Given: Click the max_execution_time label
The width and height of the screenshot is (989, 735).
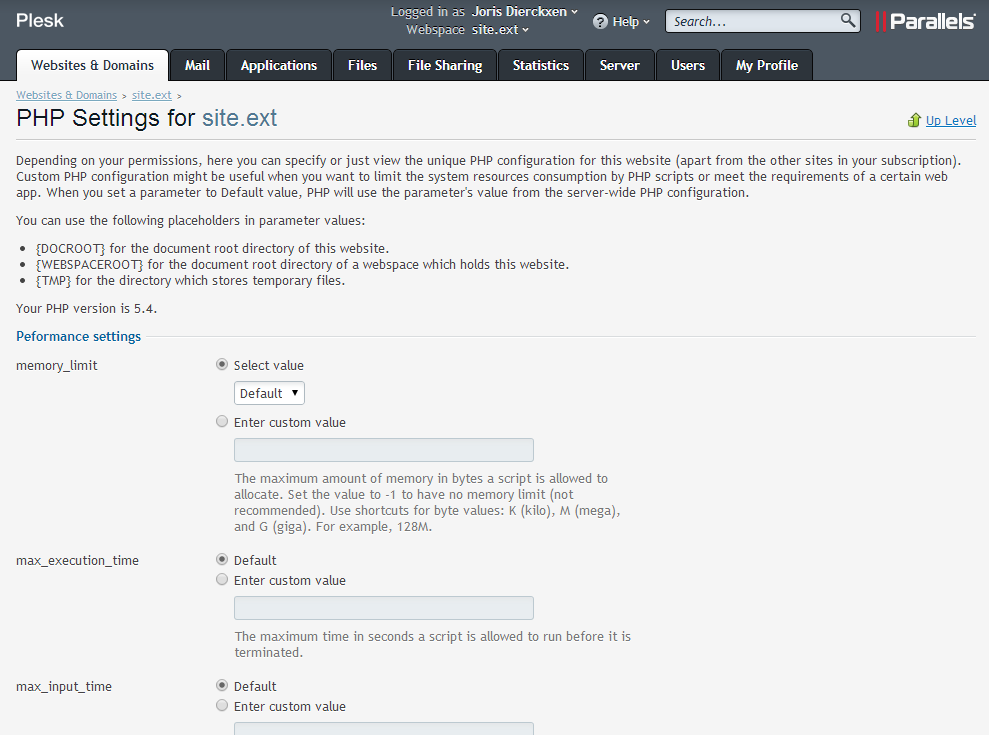Looking at the screenshot, I should pyautogui.click(x=77, y=560).
